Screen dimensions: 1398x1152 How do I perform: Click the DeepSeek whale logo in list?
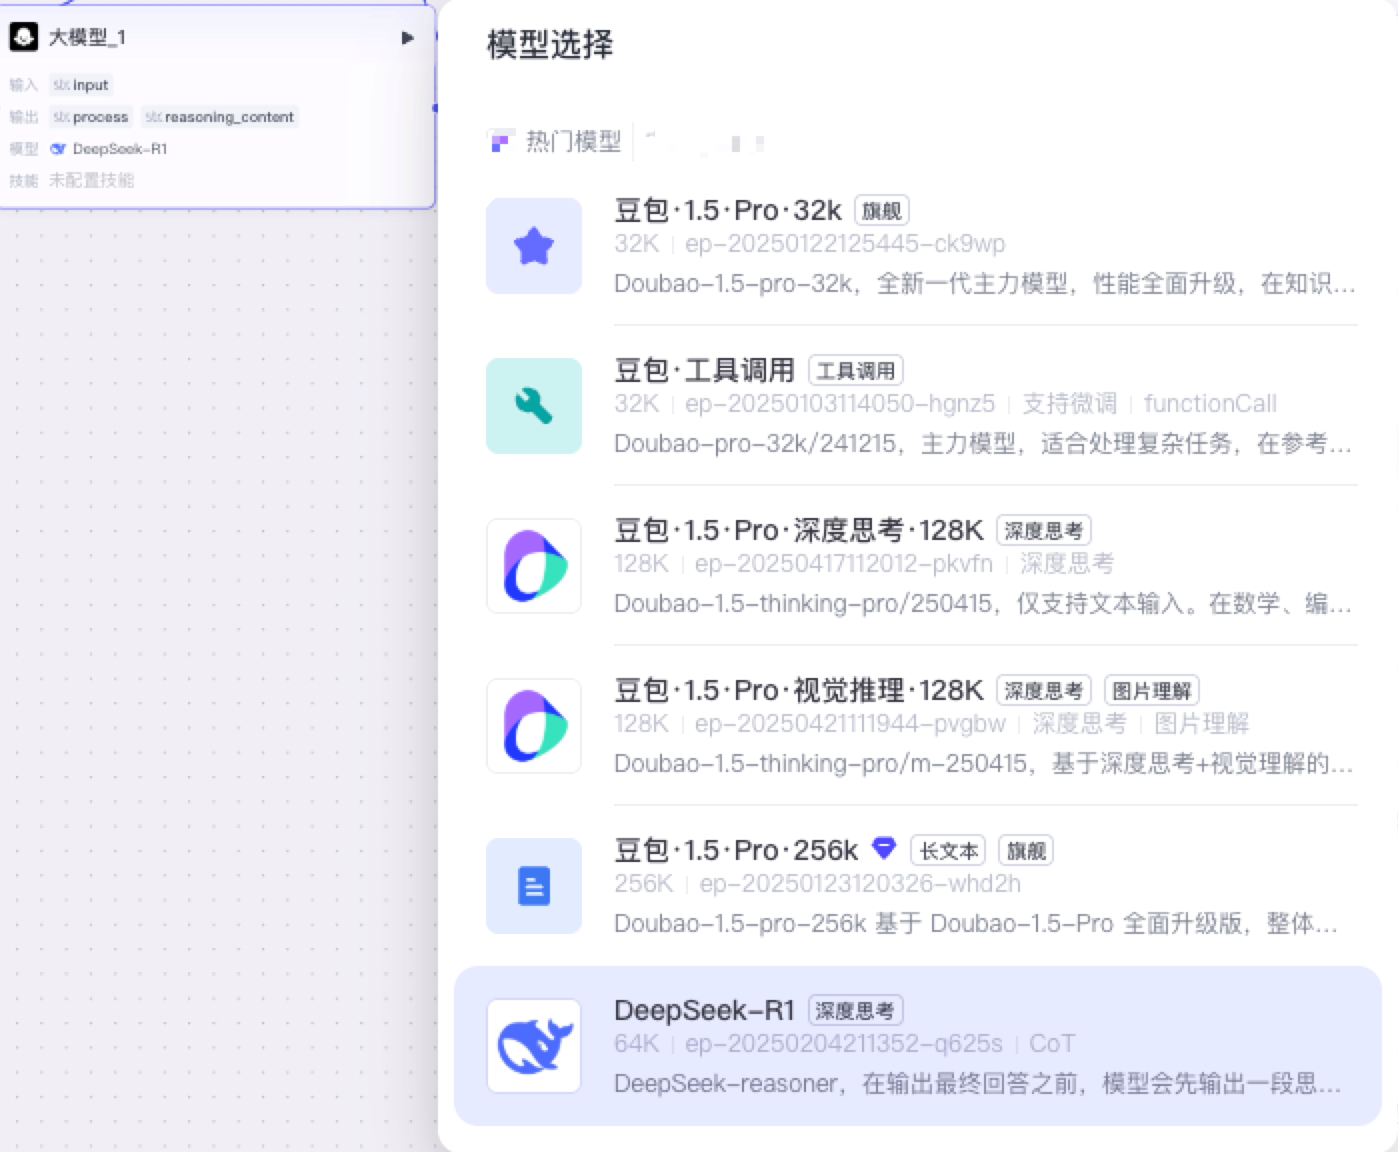(534, 1046)
